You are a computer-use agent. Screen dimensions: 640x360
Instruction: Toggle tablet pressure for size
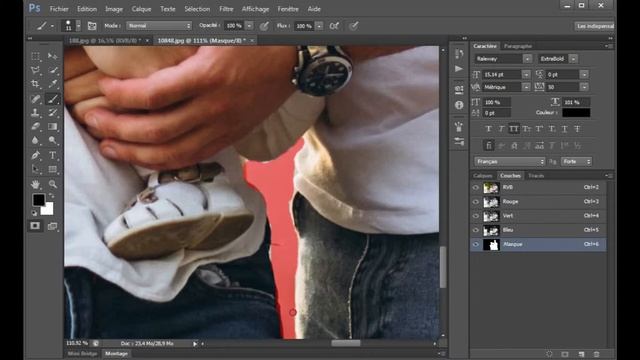[x=353, y=26]
